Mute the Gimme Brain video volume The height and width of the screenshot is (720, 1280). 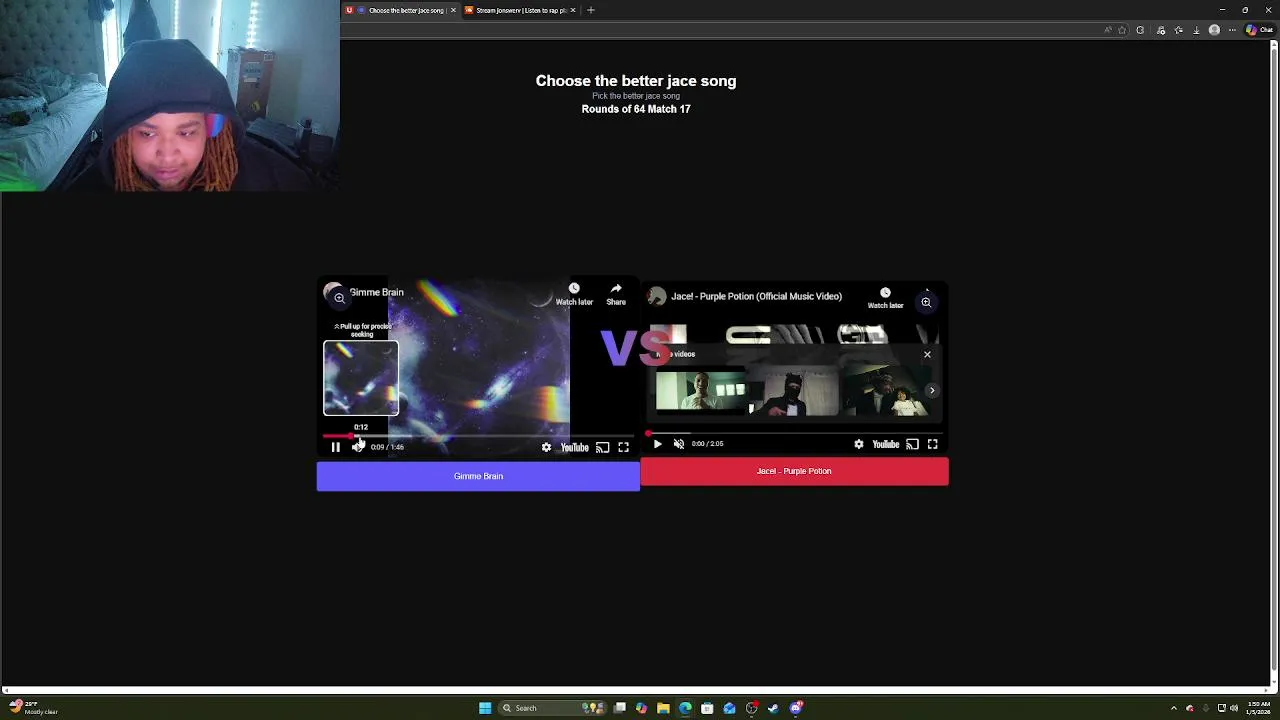pyautogui.click(x=358, y=447)
